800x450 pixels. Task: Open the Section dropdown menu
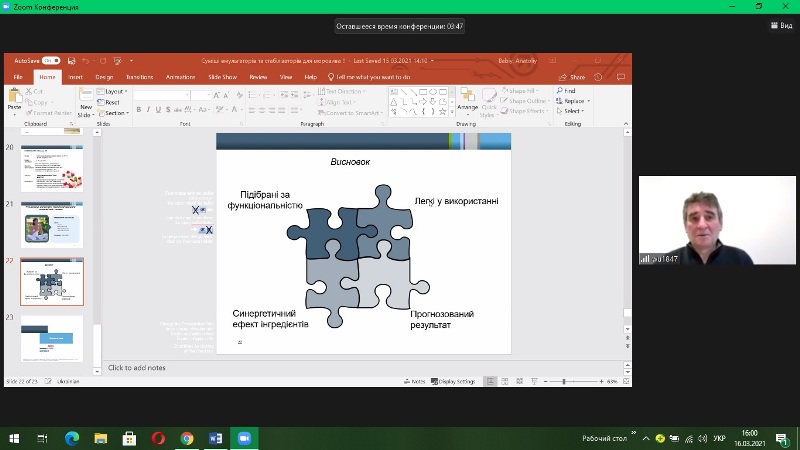point(115,113)
